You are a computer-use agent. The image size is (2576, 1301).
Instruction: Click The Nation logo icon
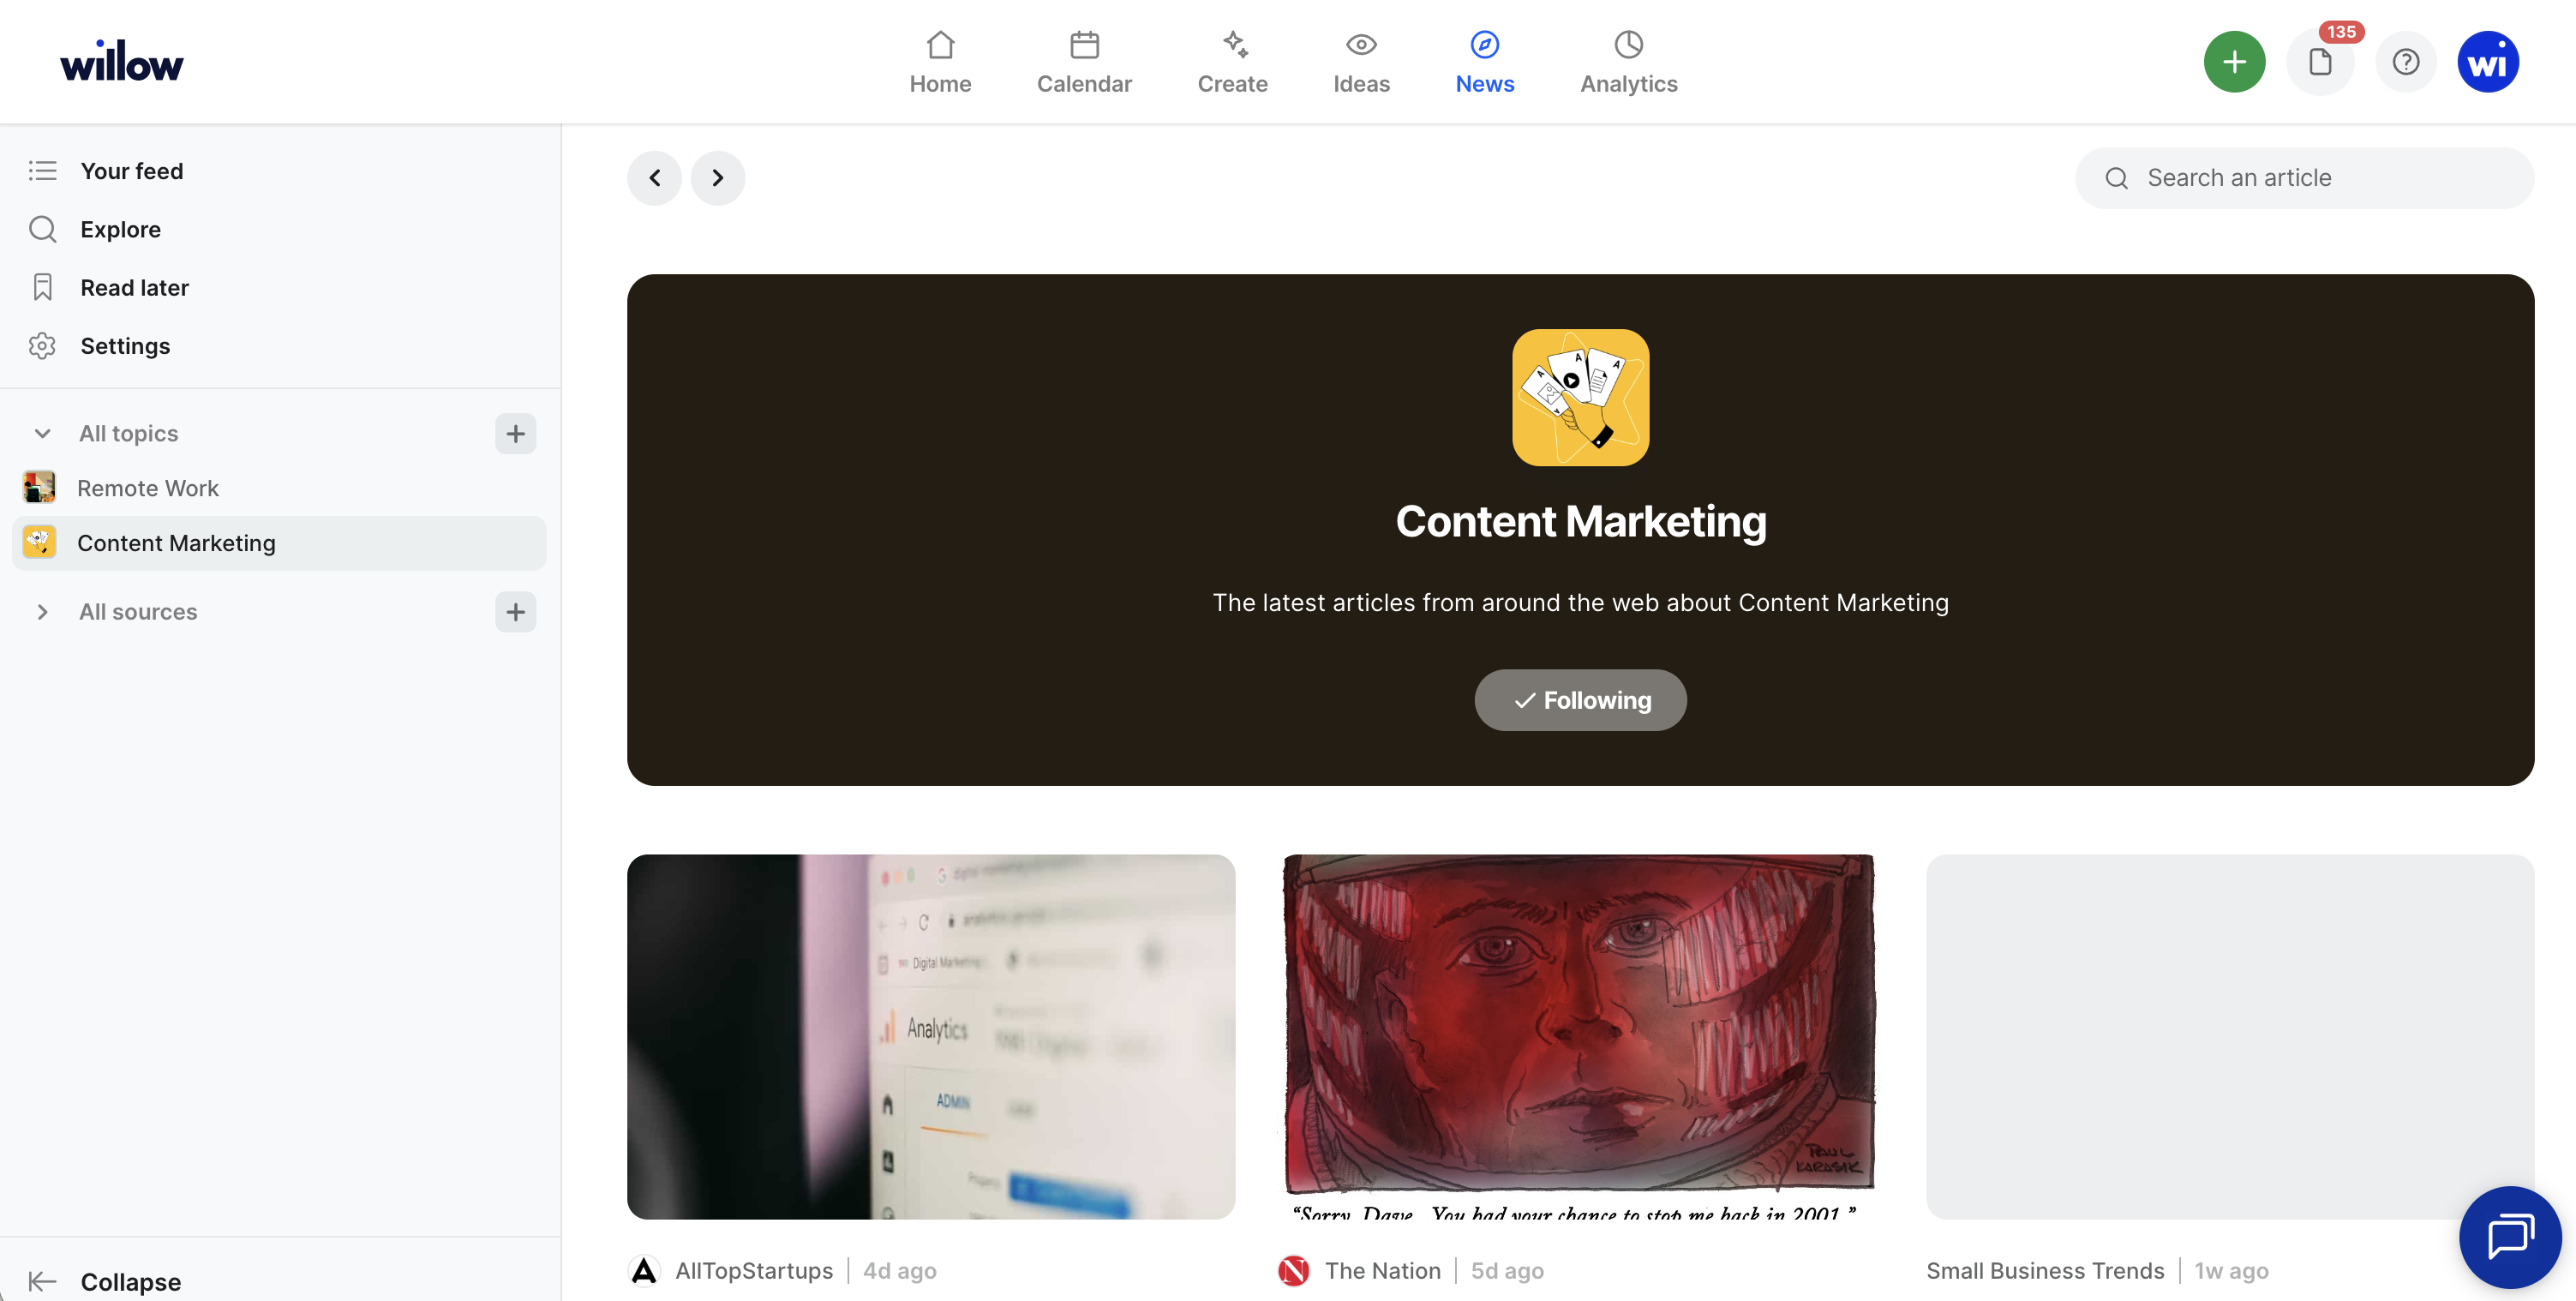point(1293,1271)
